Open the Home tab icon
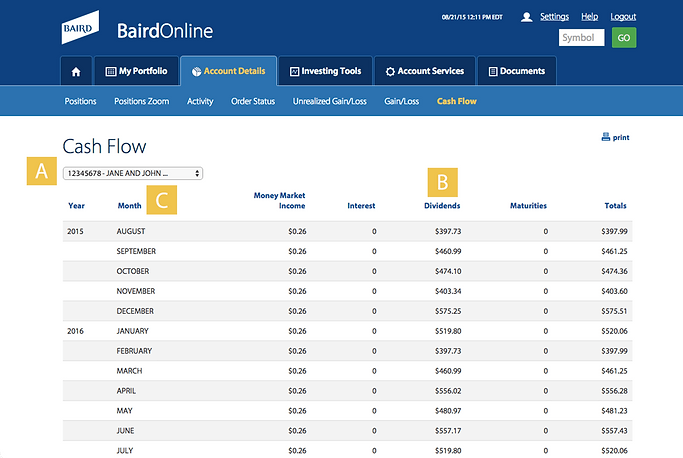683x458 pixels. 76,71
